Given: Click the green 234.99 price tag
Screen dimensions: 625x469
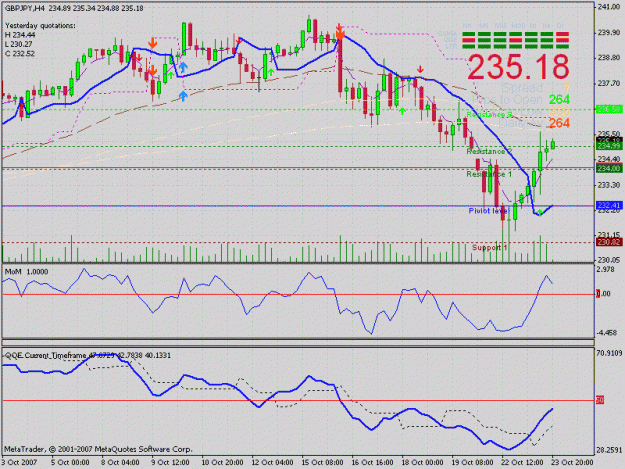Looking at the screenshot, I should coord(609,146).
